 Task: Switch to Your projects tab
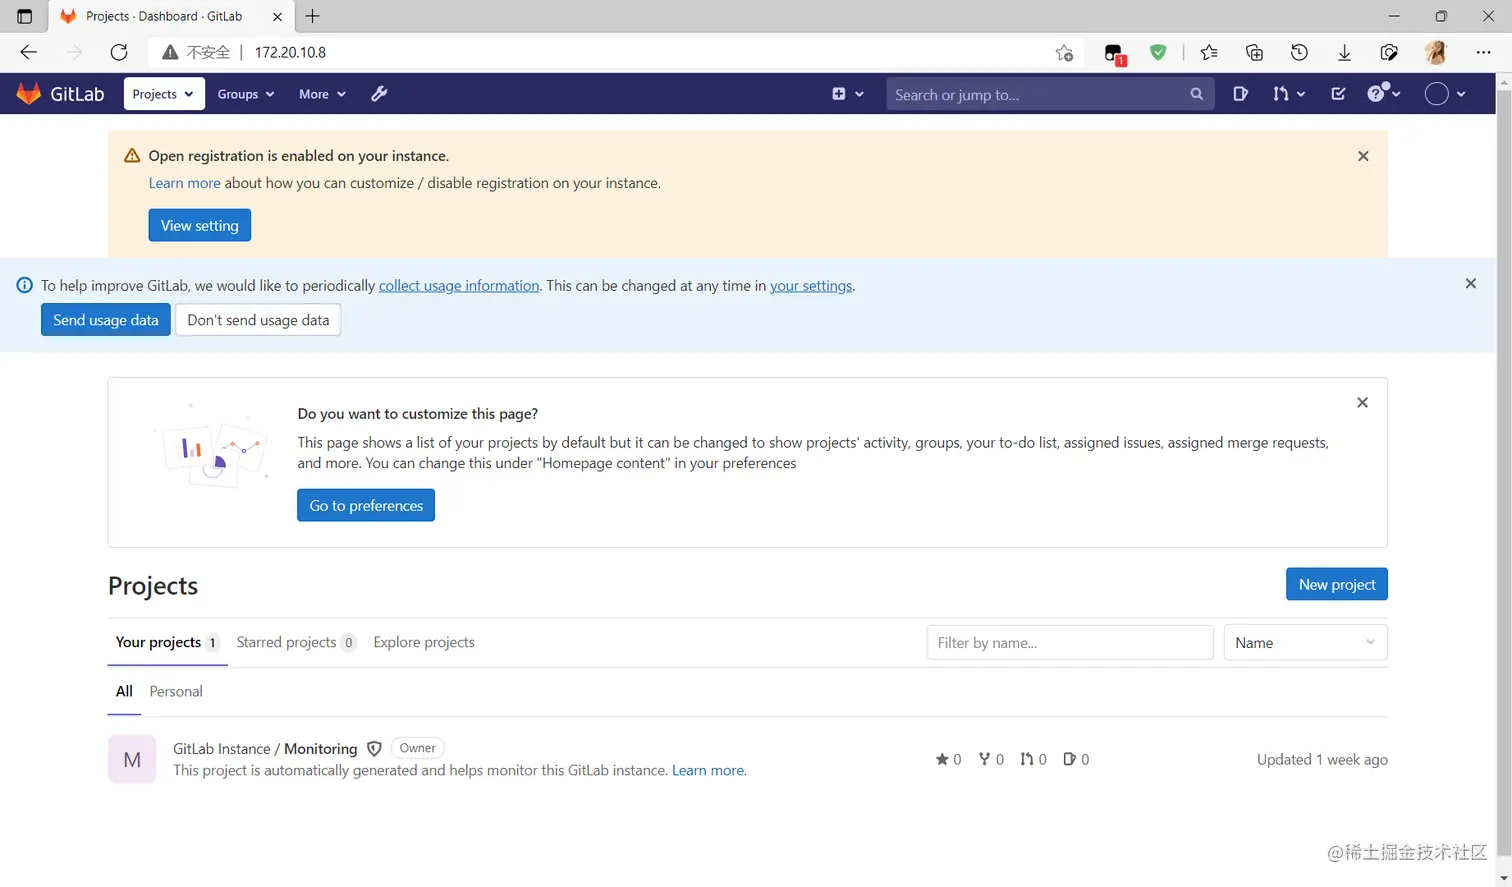(167, 642)
